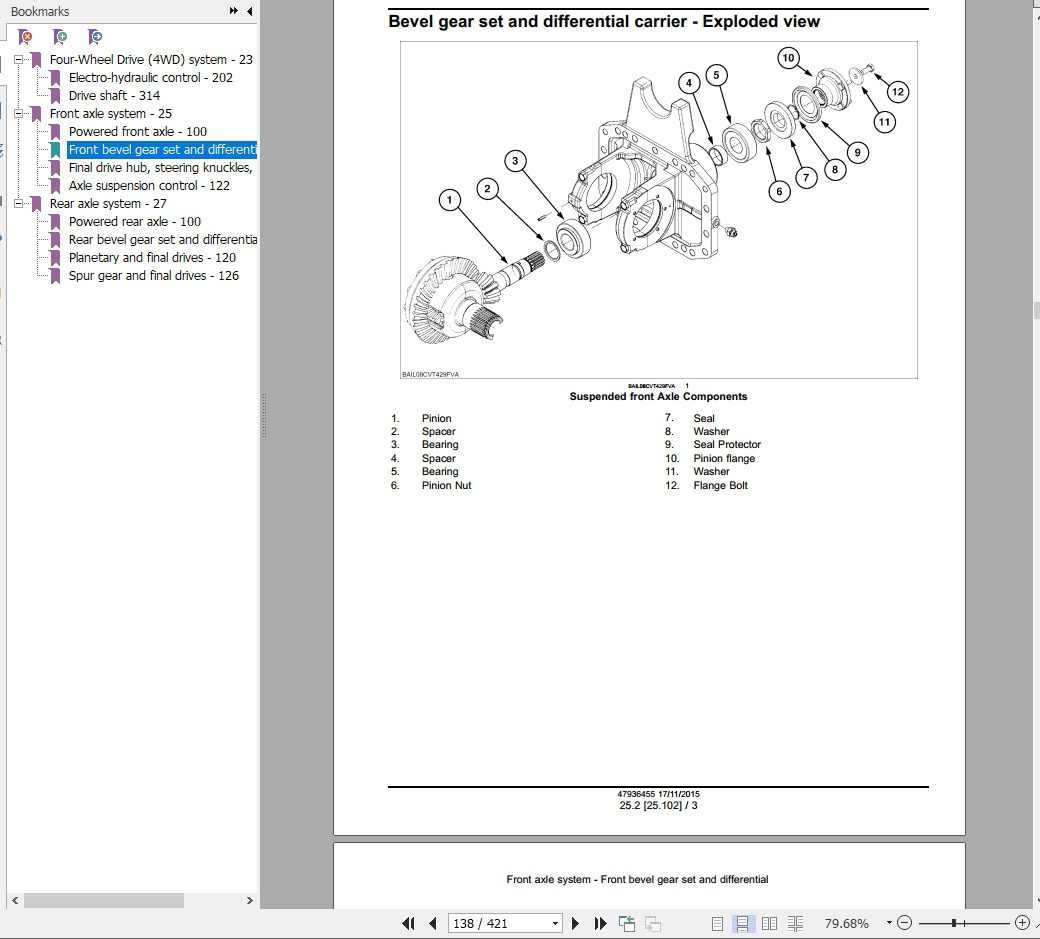Click the bookmark icon beside Planetary and final drives
1040x939 pixels.
56,257
